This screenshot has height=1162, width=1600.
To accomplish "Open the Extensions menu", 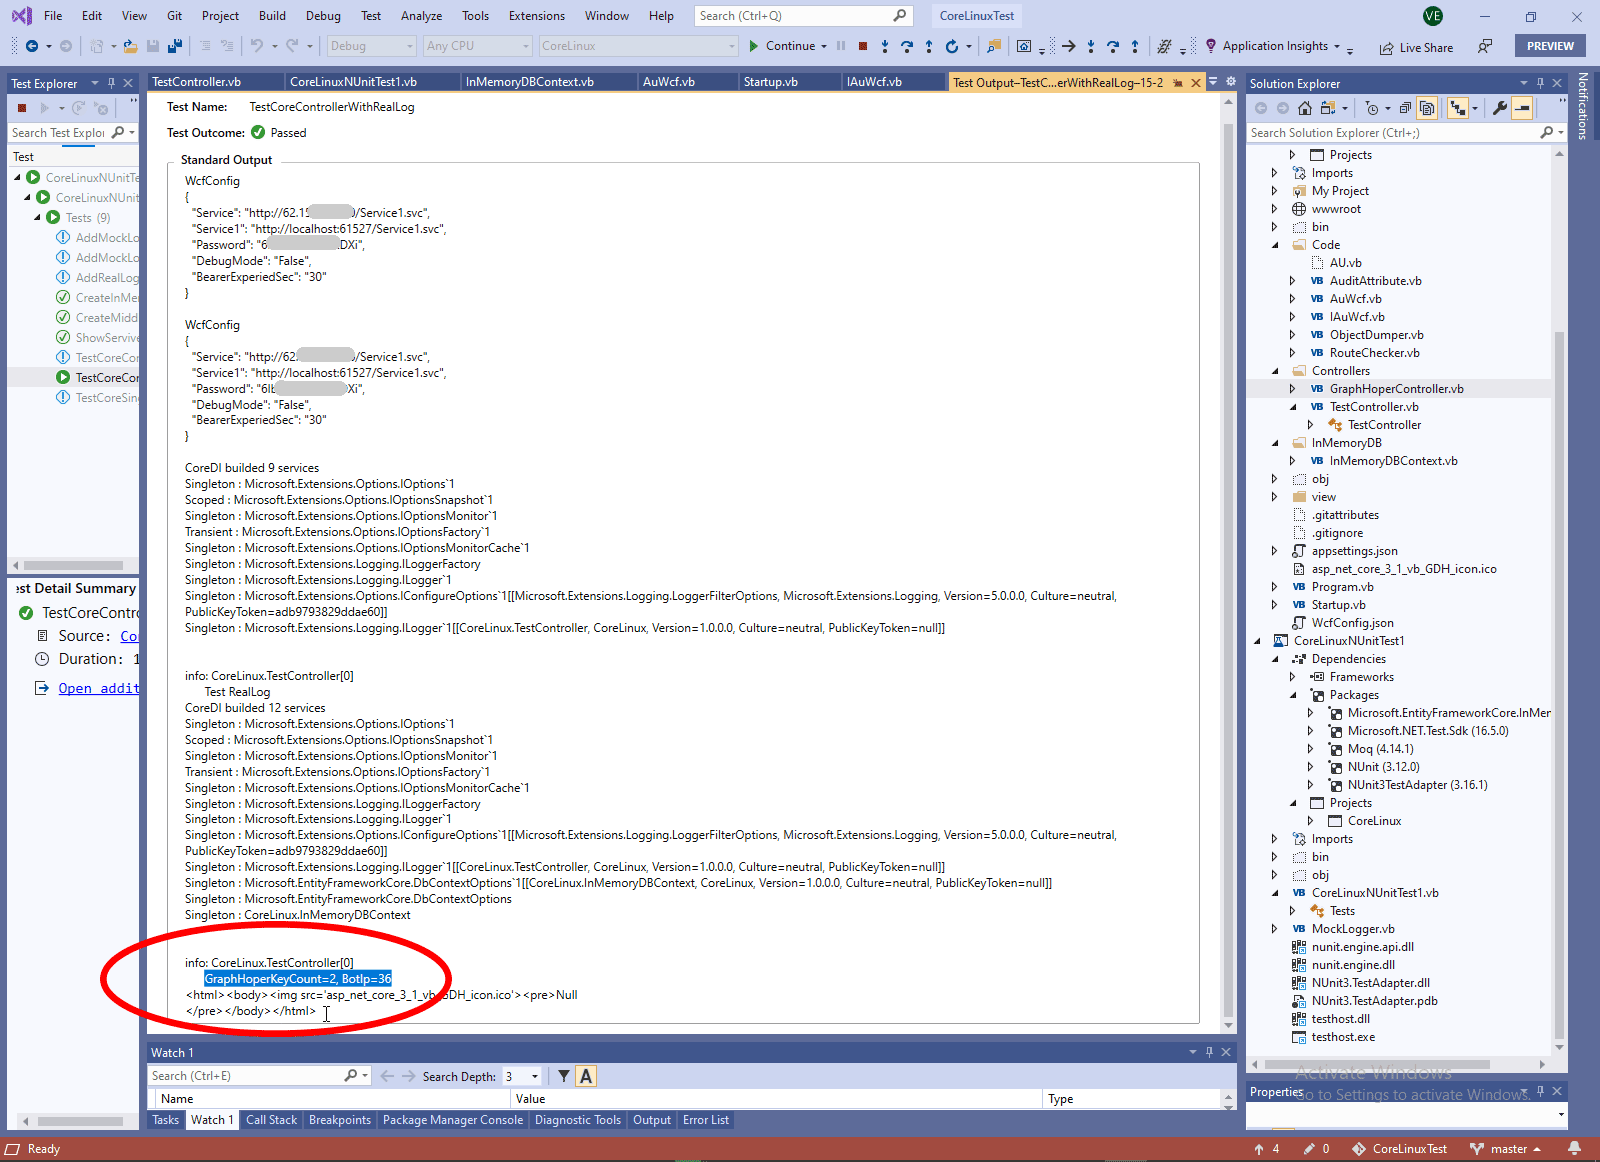I will 537,16.
